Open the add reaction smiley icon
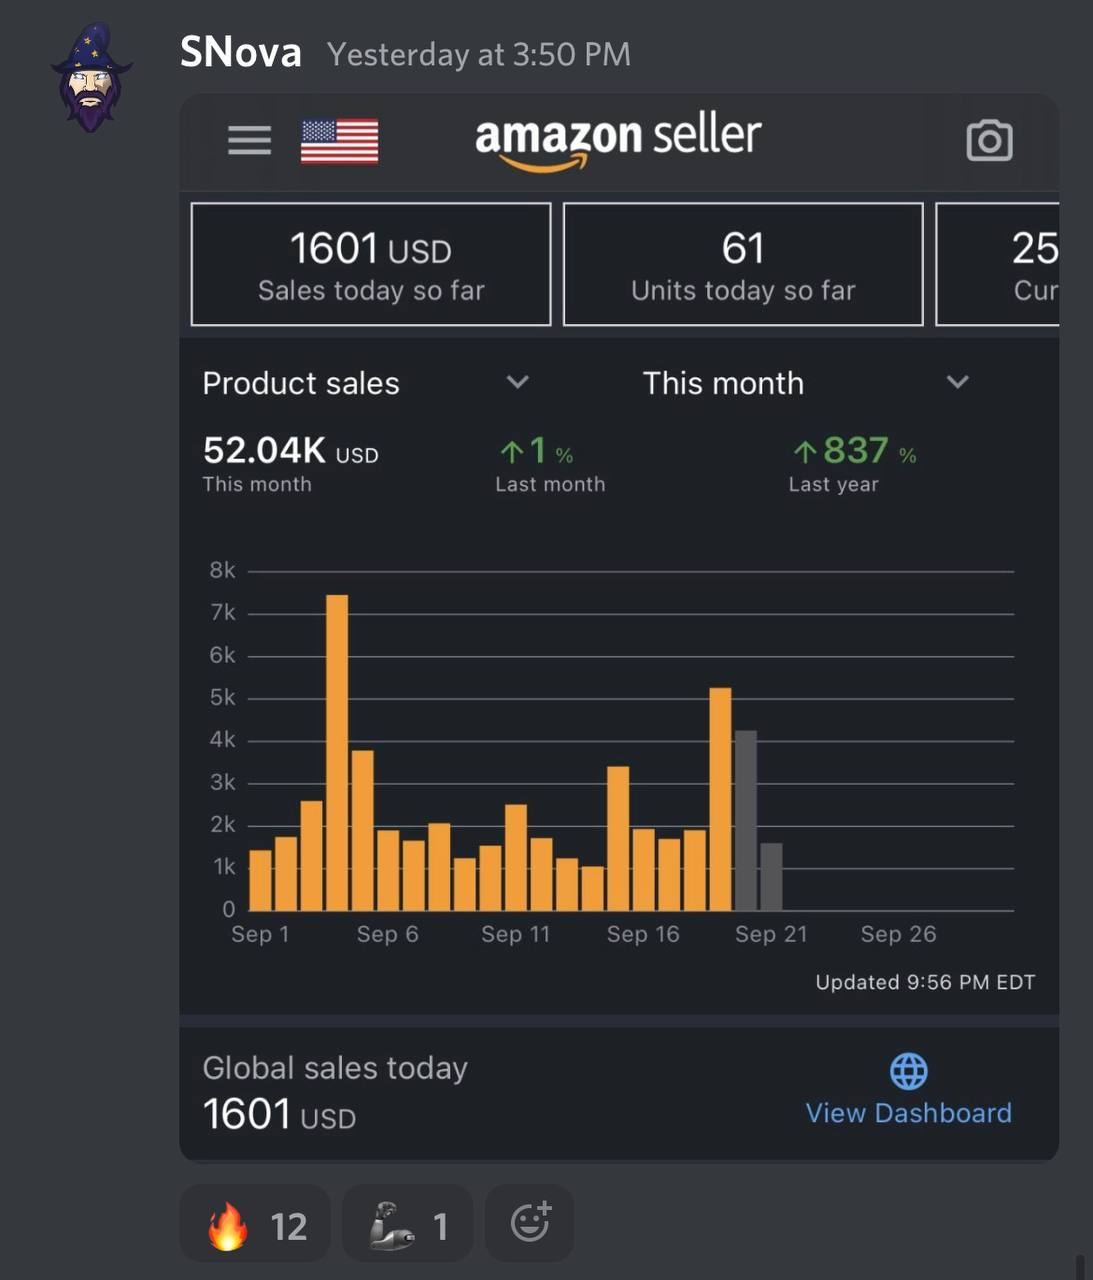Screen dimensions: 1093x1280 [x=530, y=1222]
